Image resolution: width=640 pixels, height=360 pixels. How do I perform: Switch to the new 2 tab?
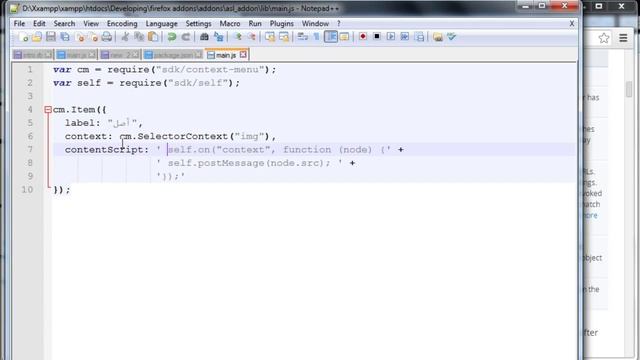[120, 55]
